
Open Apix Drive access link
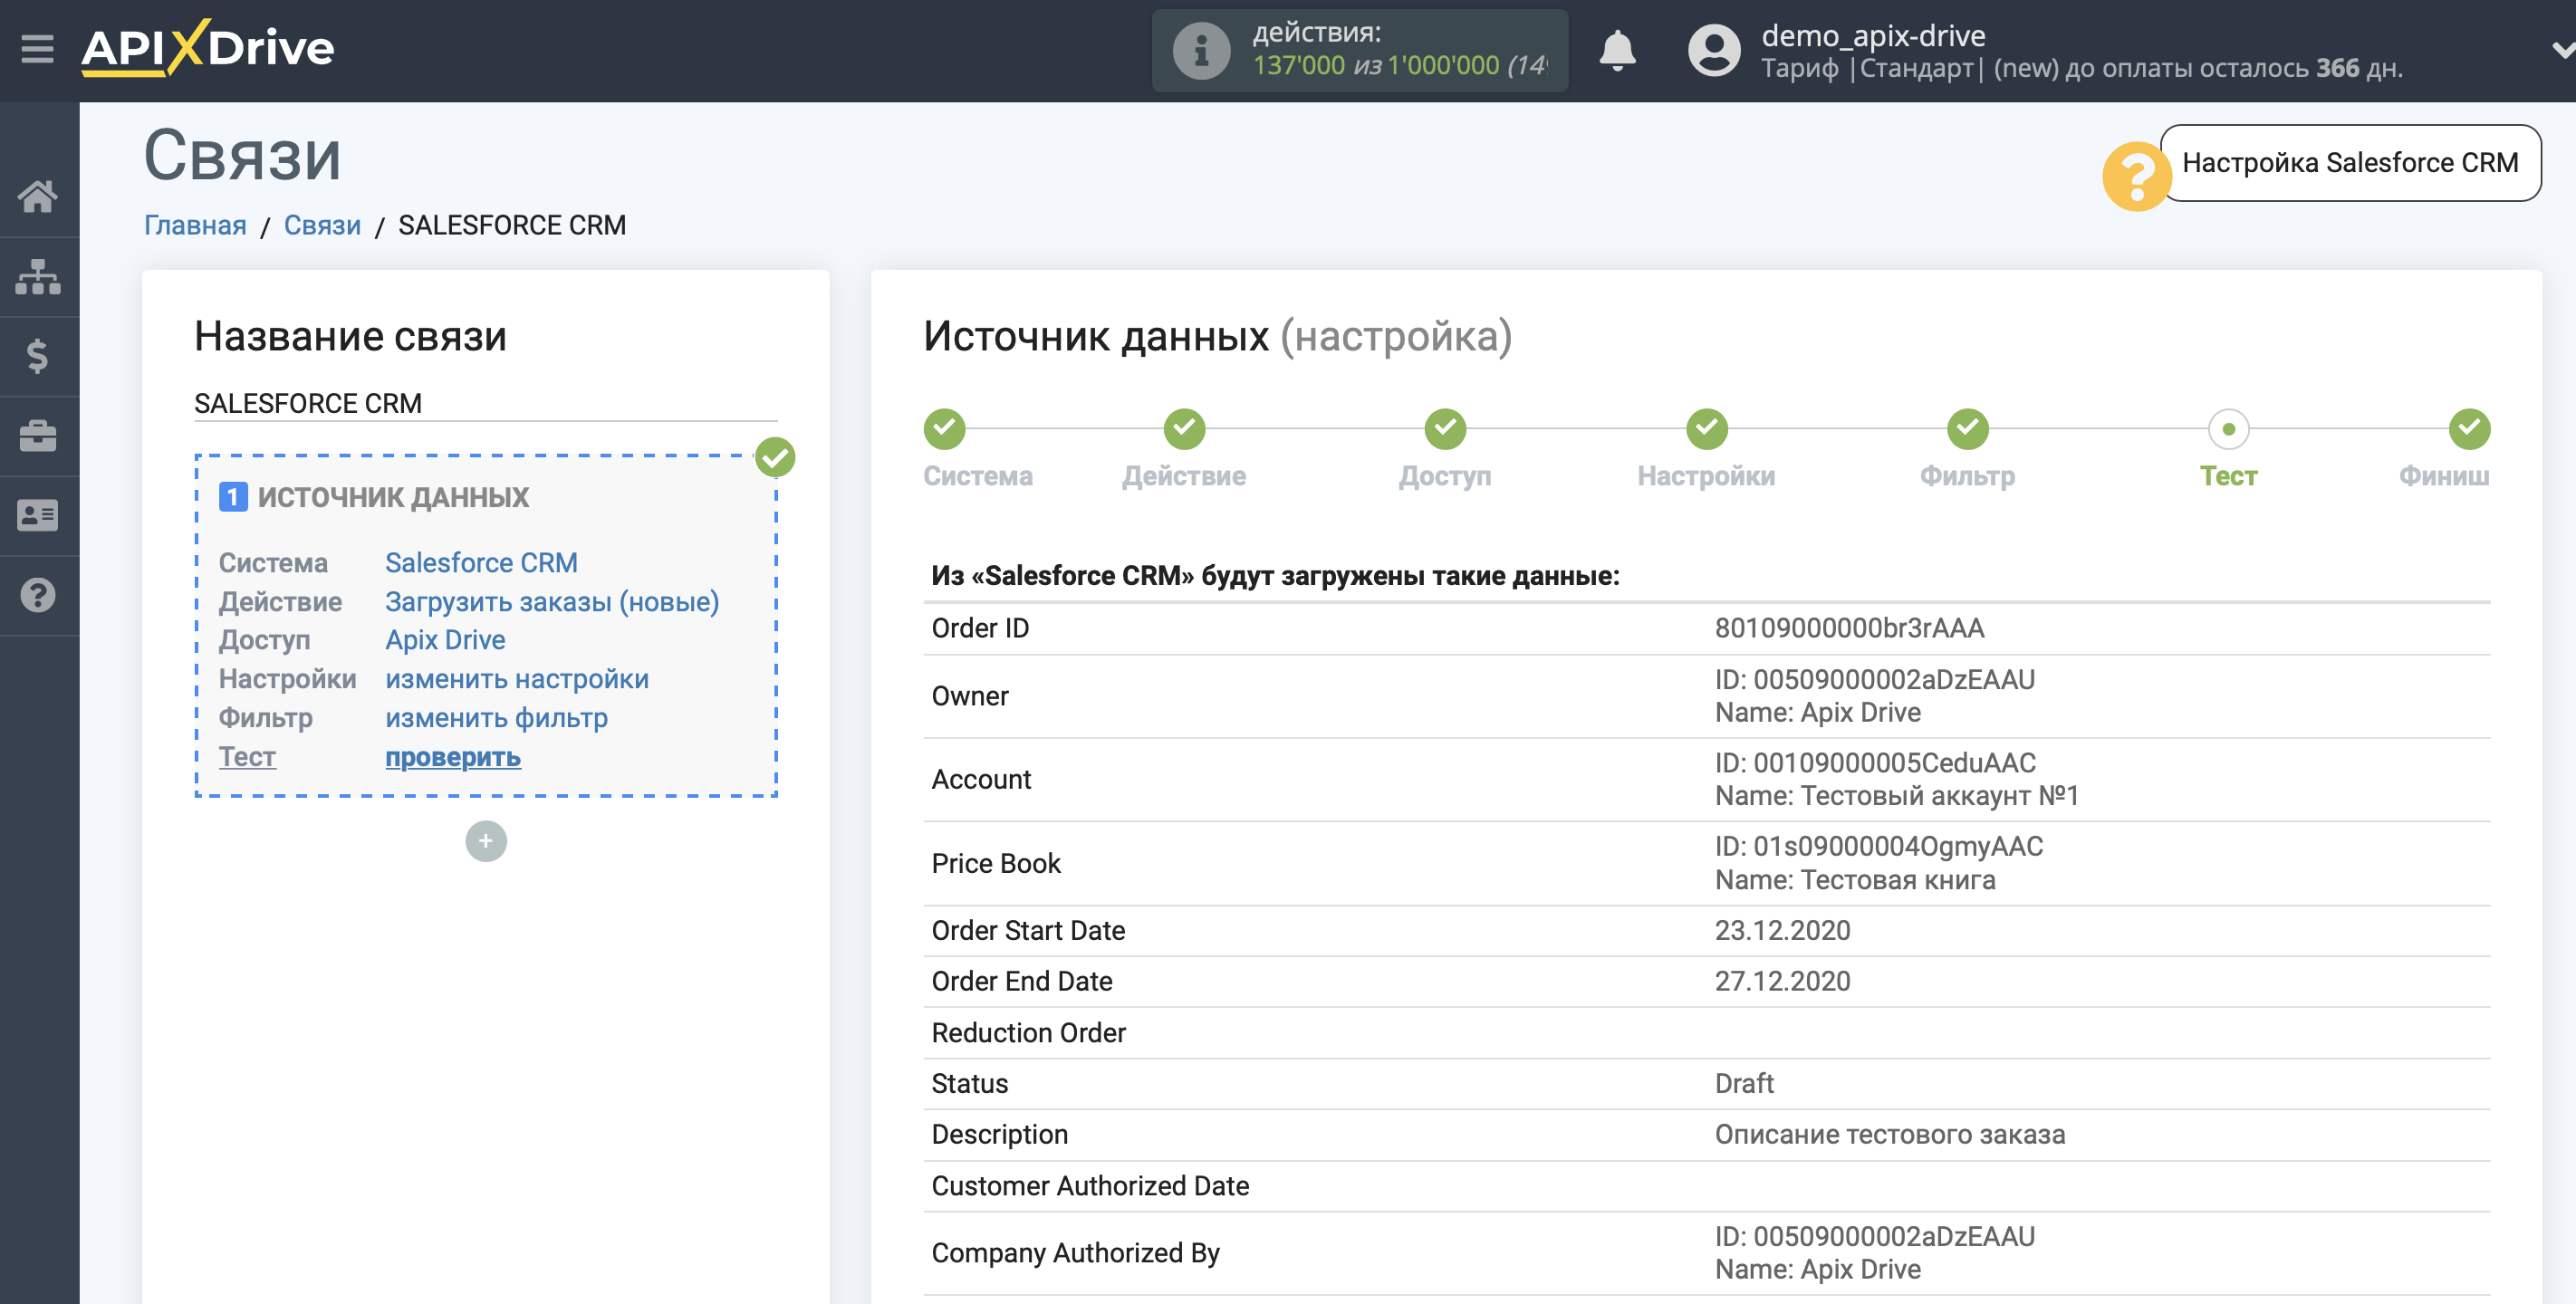click(x=445, y=640)
